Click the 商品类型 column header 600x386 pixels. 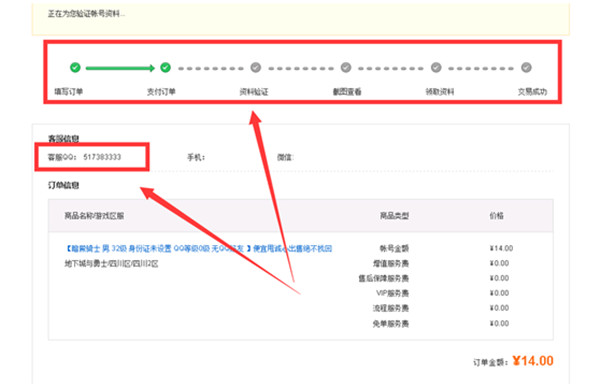pos(394,216)
